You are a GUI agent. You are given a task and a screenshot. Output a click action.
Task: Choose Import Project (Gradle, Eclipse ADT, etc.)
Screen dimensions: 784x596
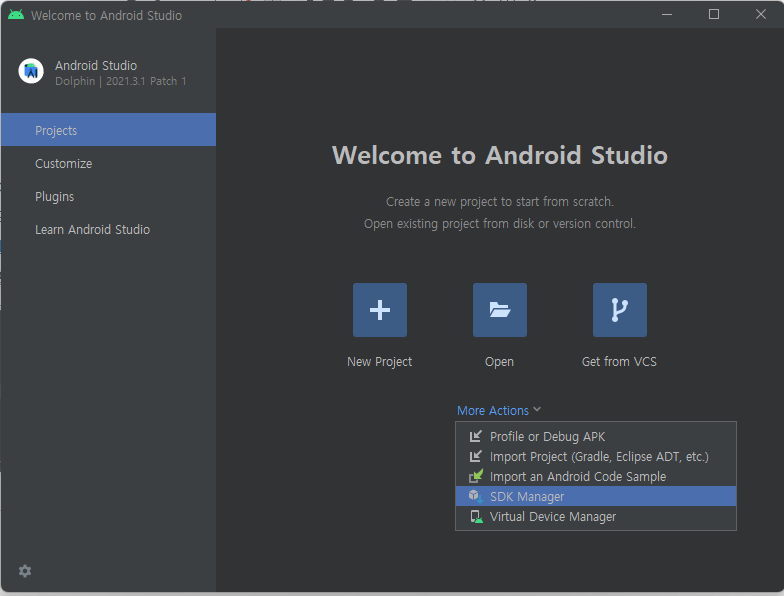pos(596,456)
